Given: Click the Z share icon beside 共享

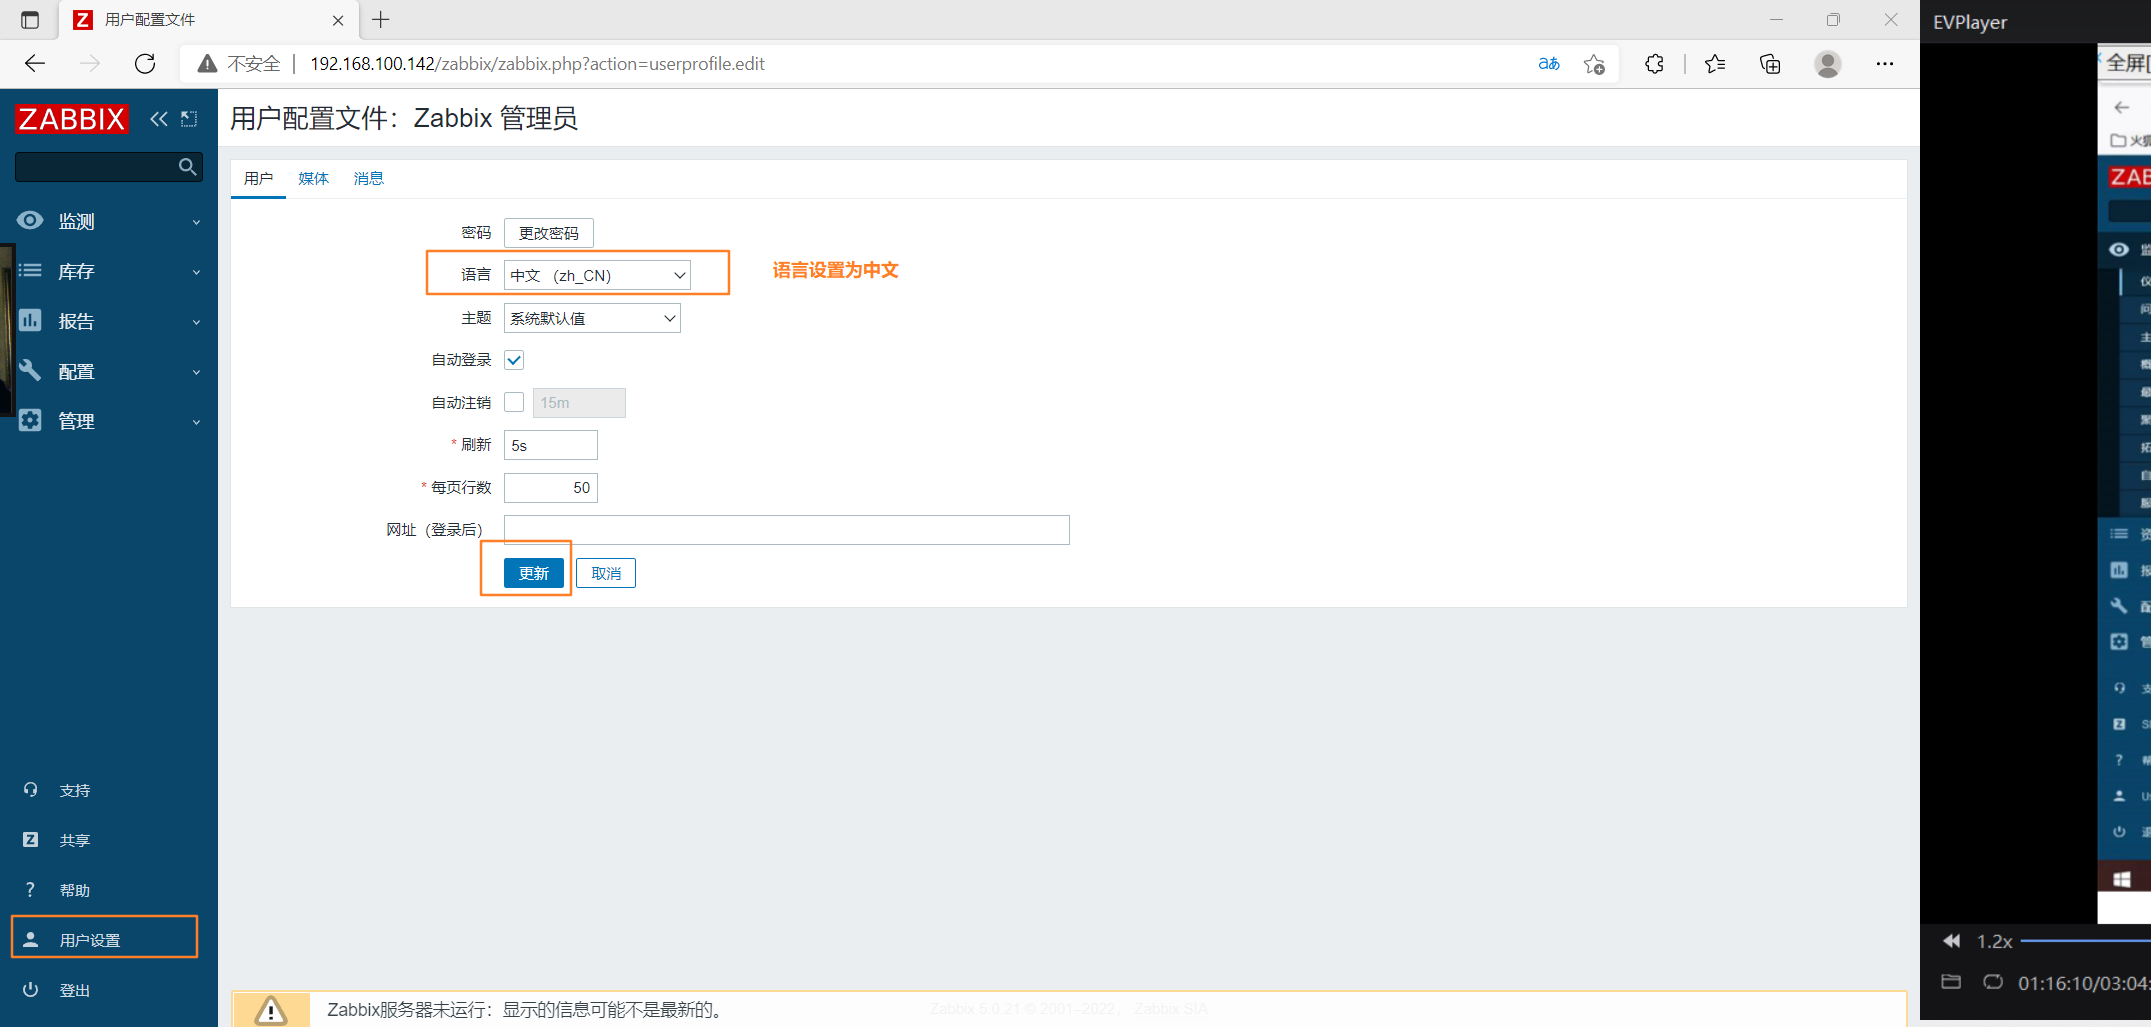Looking at the screenshot, I should coord(30,840).
